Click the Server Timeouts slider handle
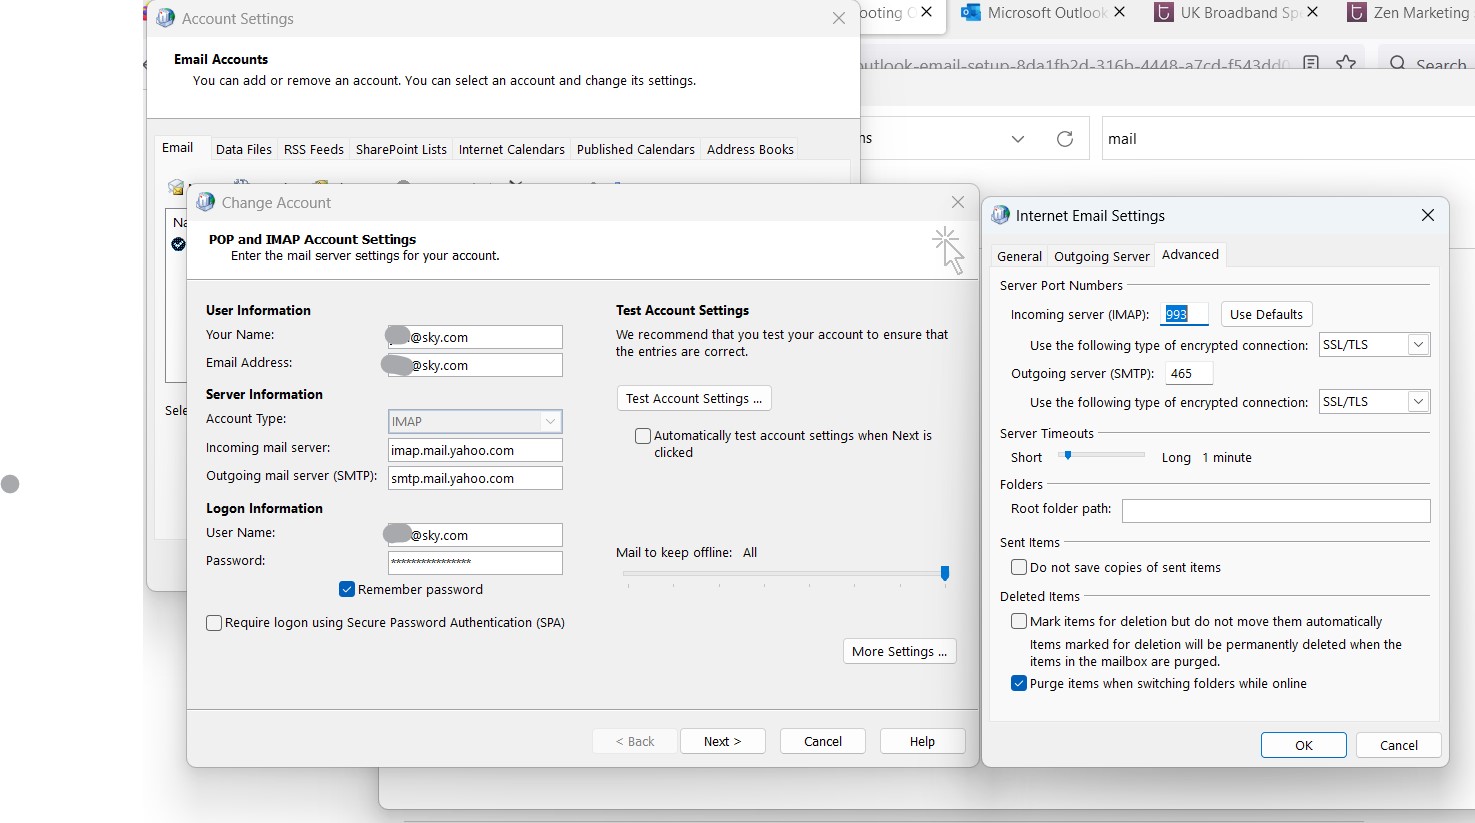This screenshot has width=1475, height=823. (1068, 456)
